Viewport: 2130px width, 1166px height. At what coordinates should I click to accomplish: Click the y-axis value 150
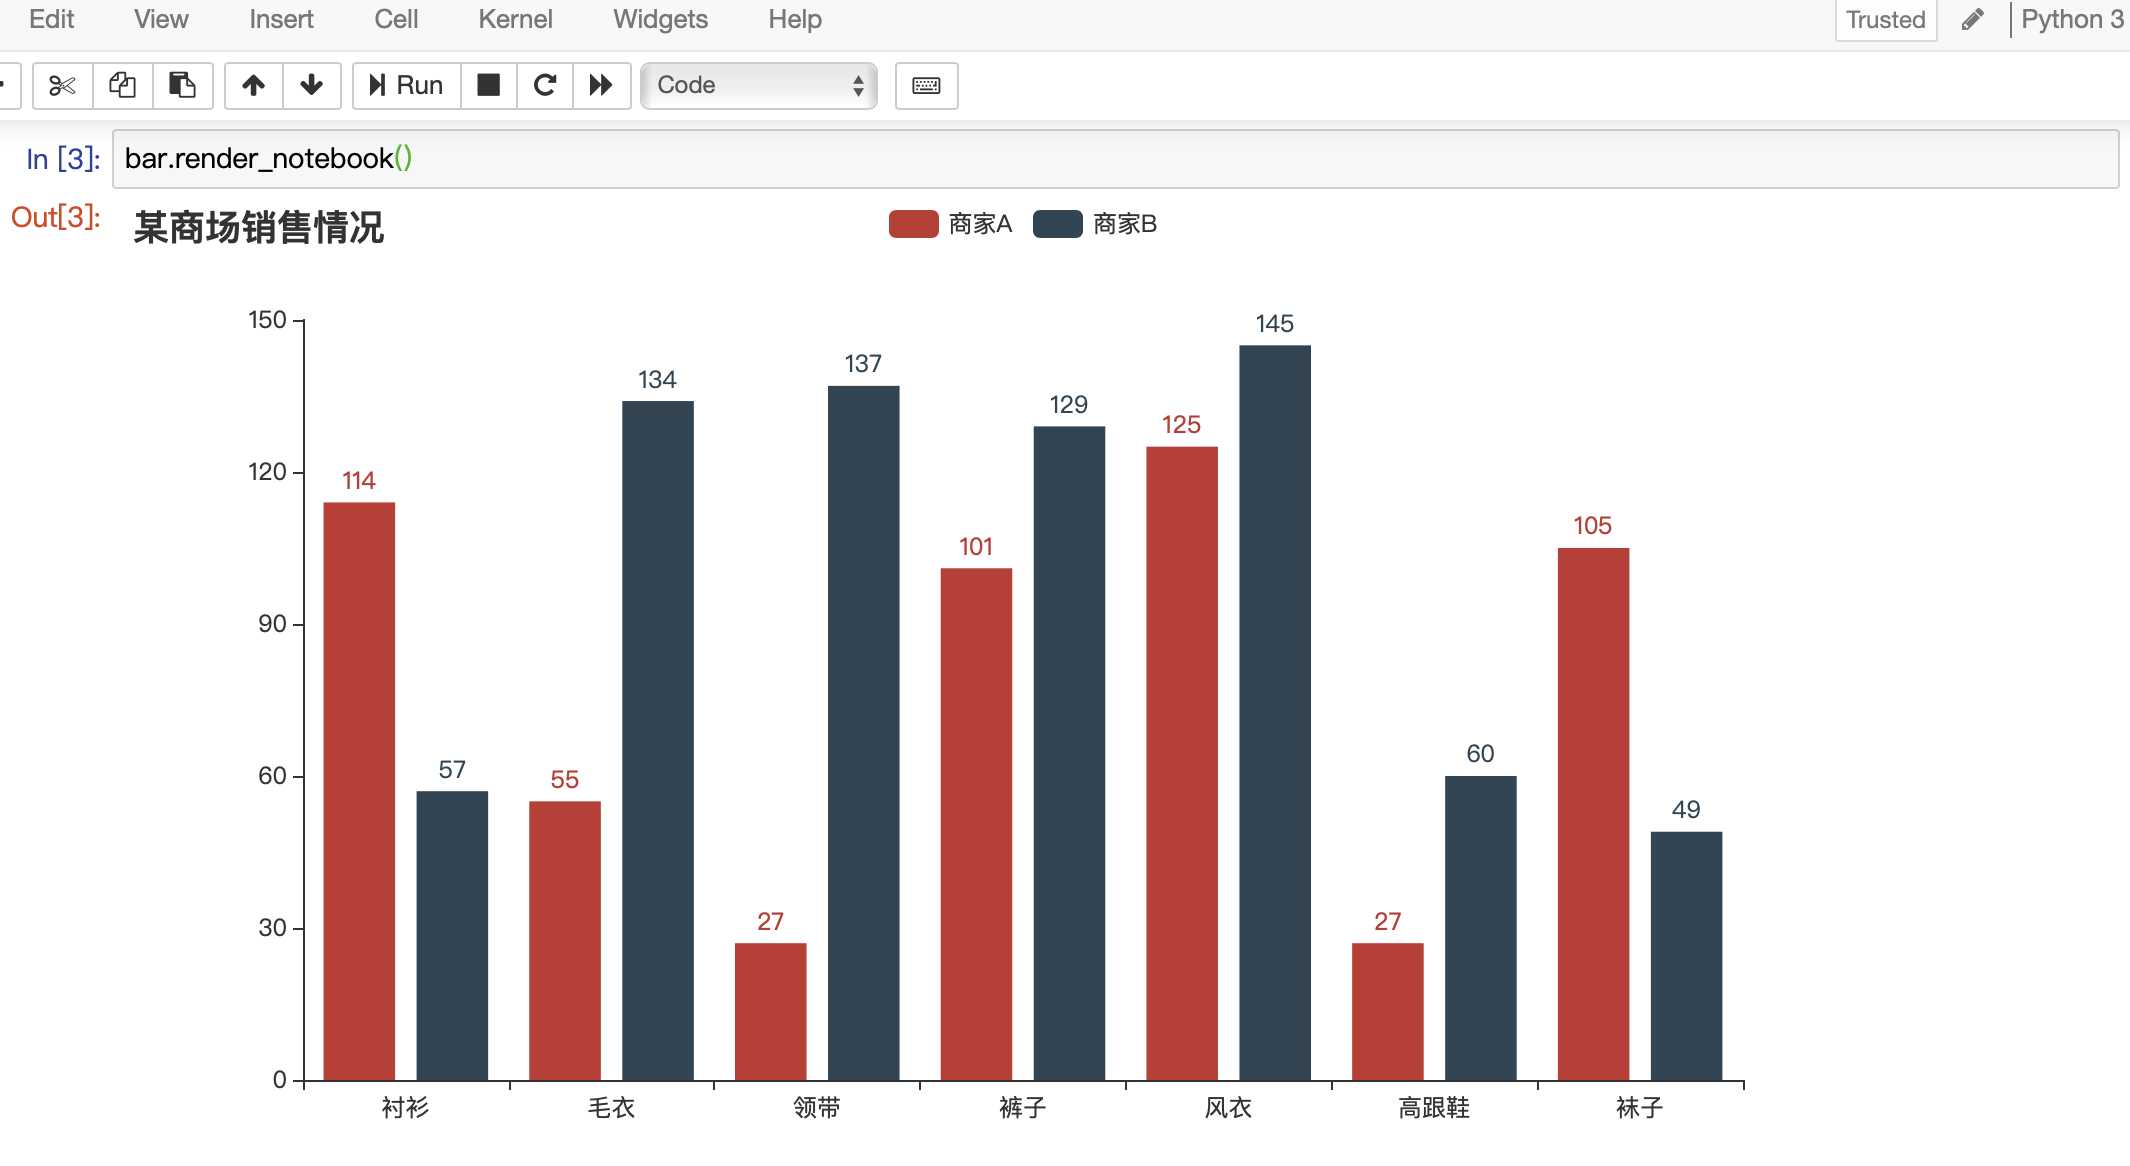pos(267,320)
